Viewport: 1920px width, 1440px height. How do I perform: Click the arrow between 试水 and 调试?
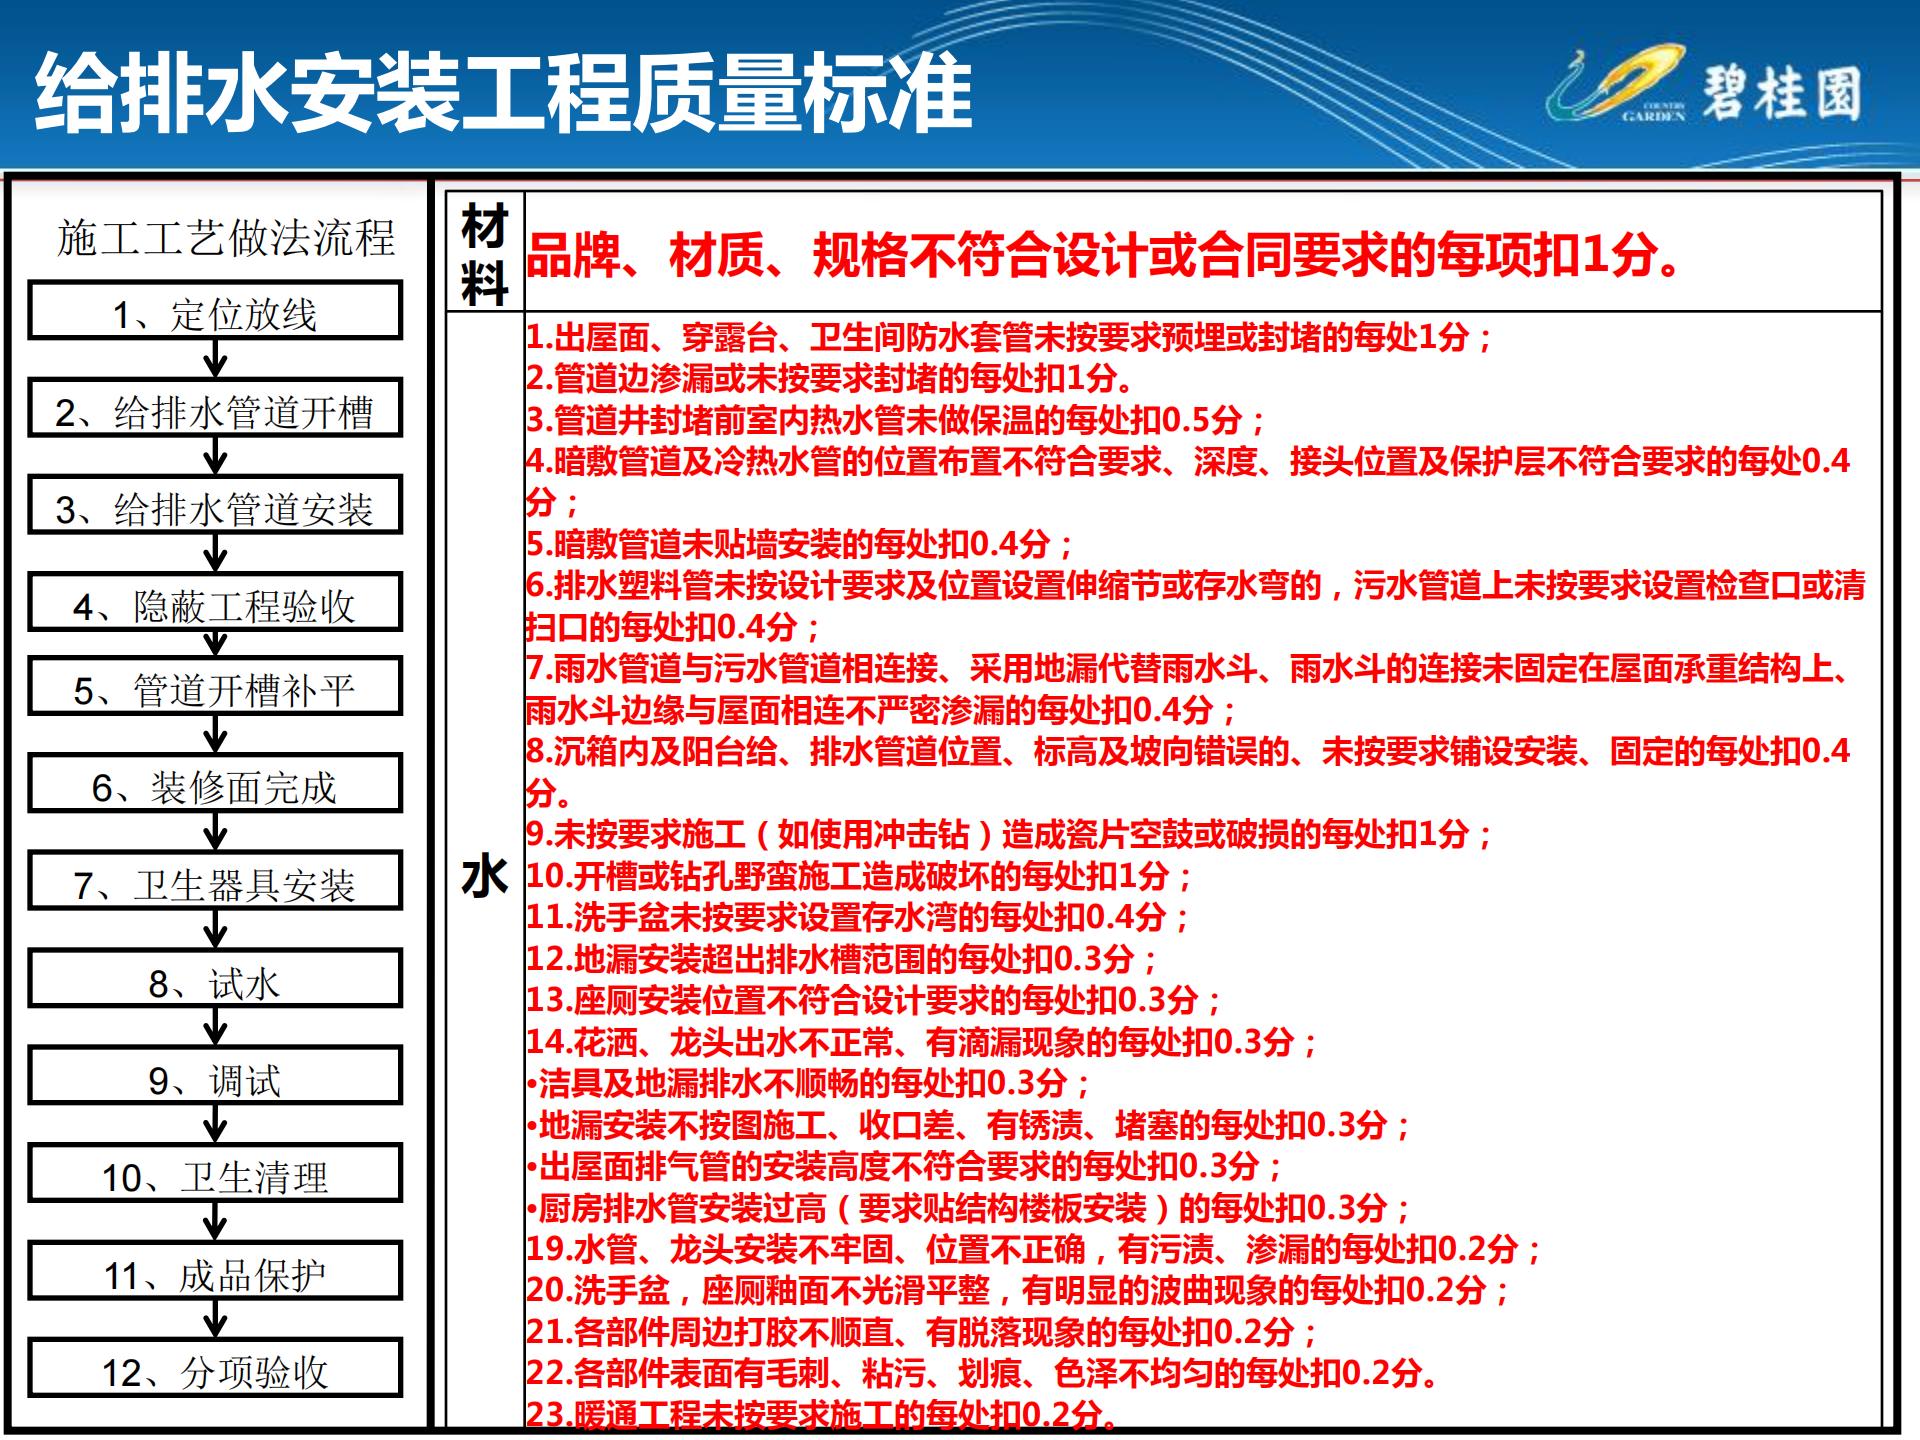point(213,1030)
